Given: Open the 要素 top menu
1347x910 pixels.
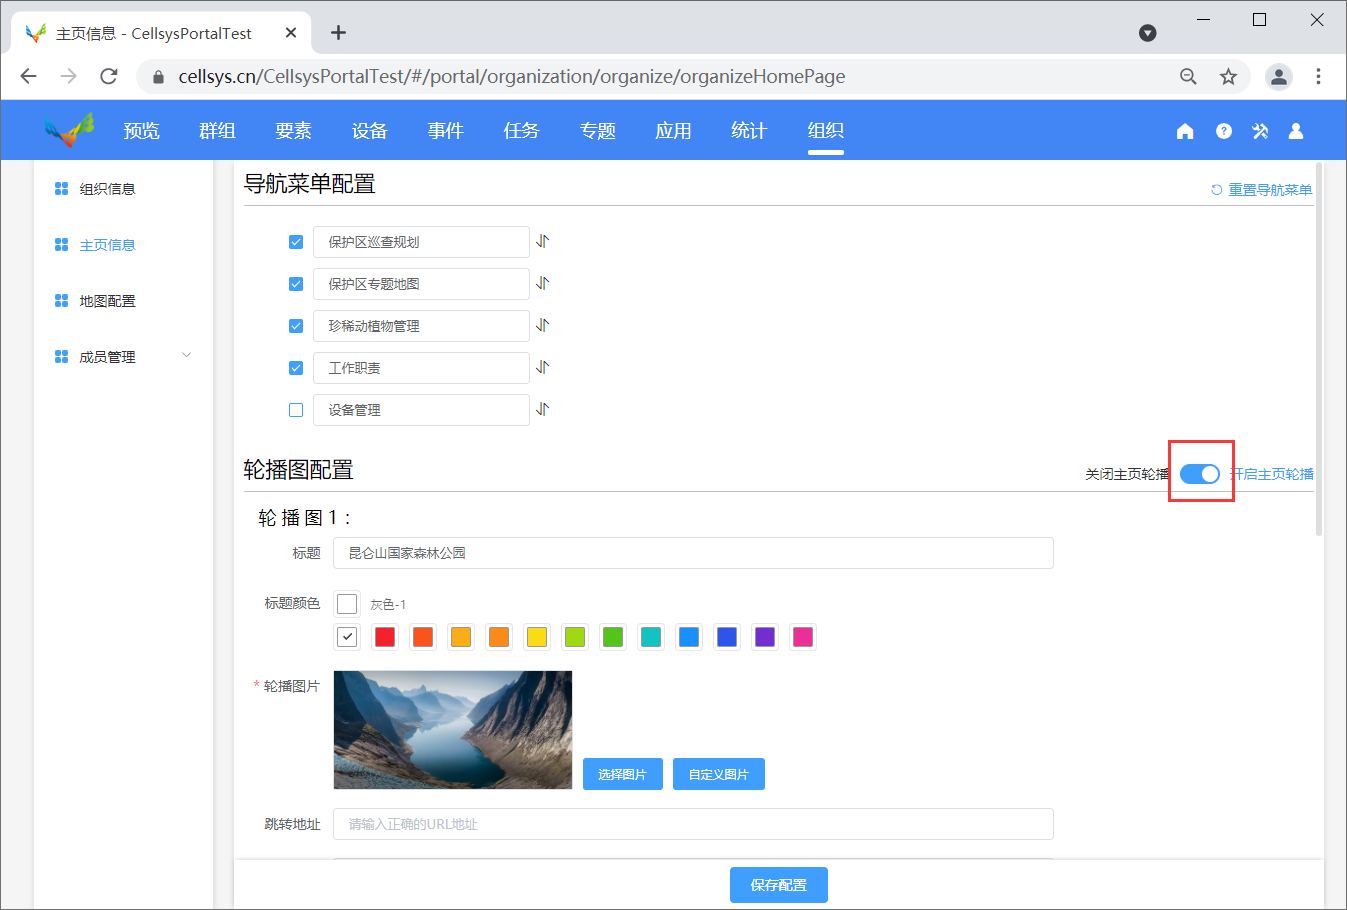Looking at the screenshot, I should (293, 131).
